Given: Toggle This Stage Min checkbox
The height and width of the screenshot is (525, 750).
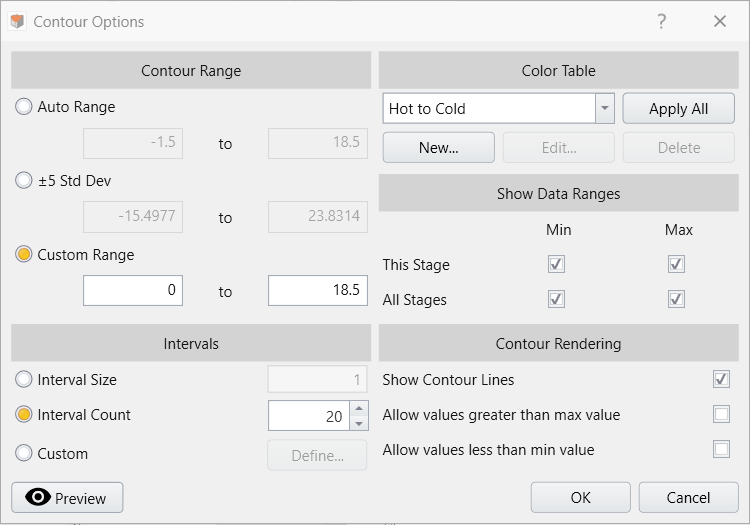Looking at the screenshot, I should click(x=556, y=264).
